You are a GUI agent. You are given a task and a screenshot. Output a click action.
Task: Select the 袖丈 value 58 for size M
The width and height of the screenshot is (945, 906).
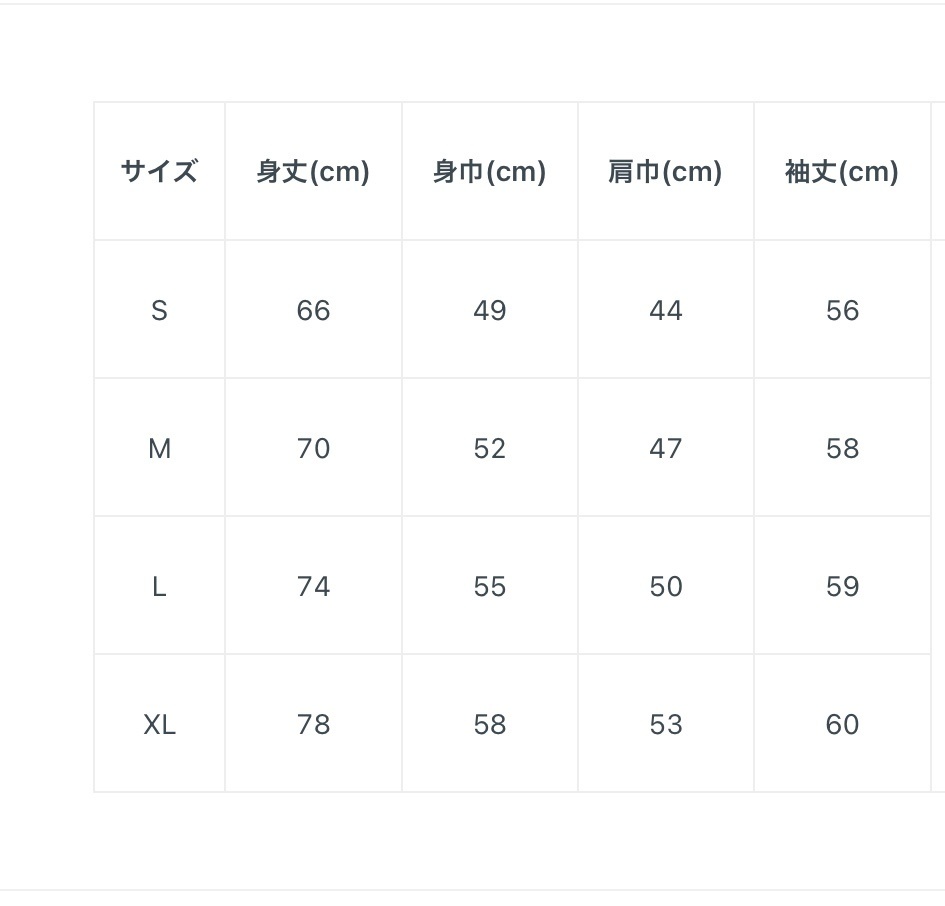(842, 448)
